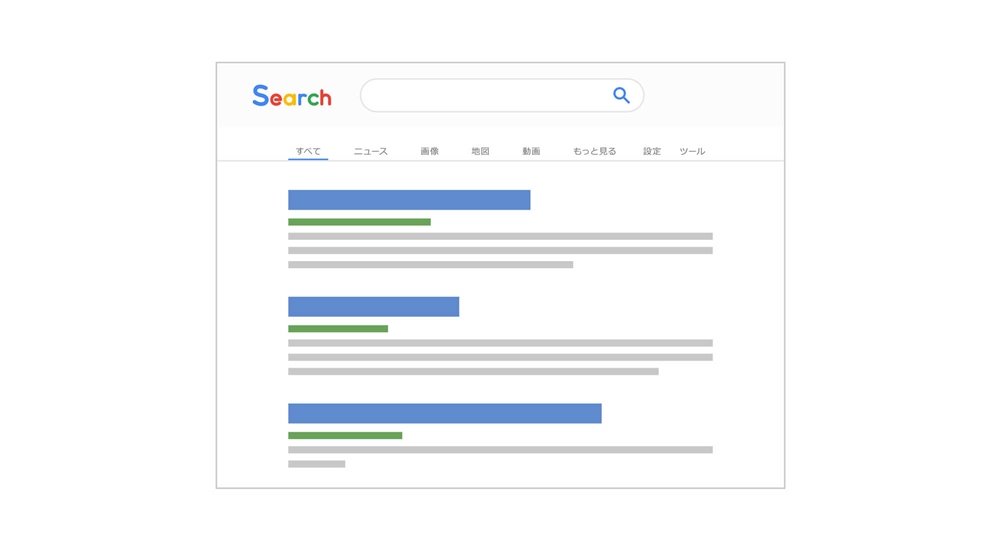Switch to the 動画 tab
The height and width of the screenshot is (550, 1000).
click(531, 151)
